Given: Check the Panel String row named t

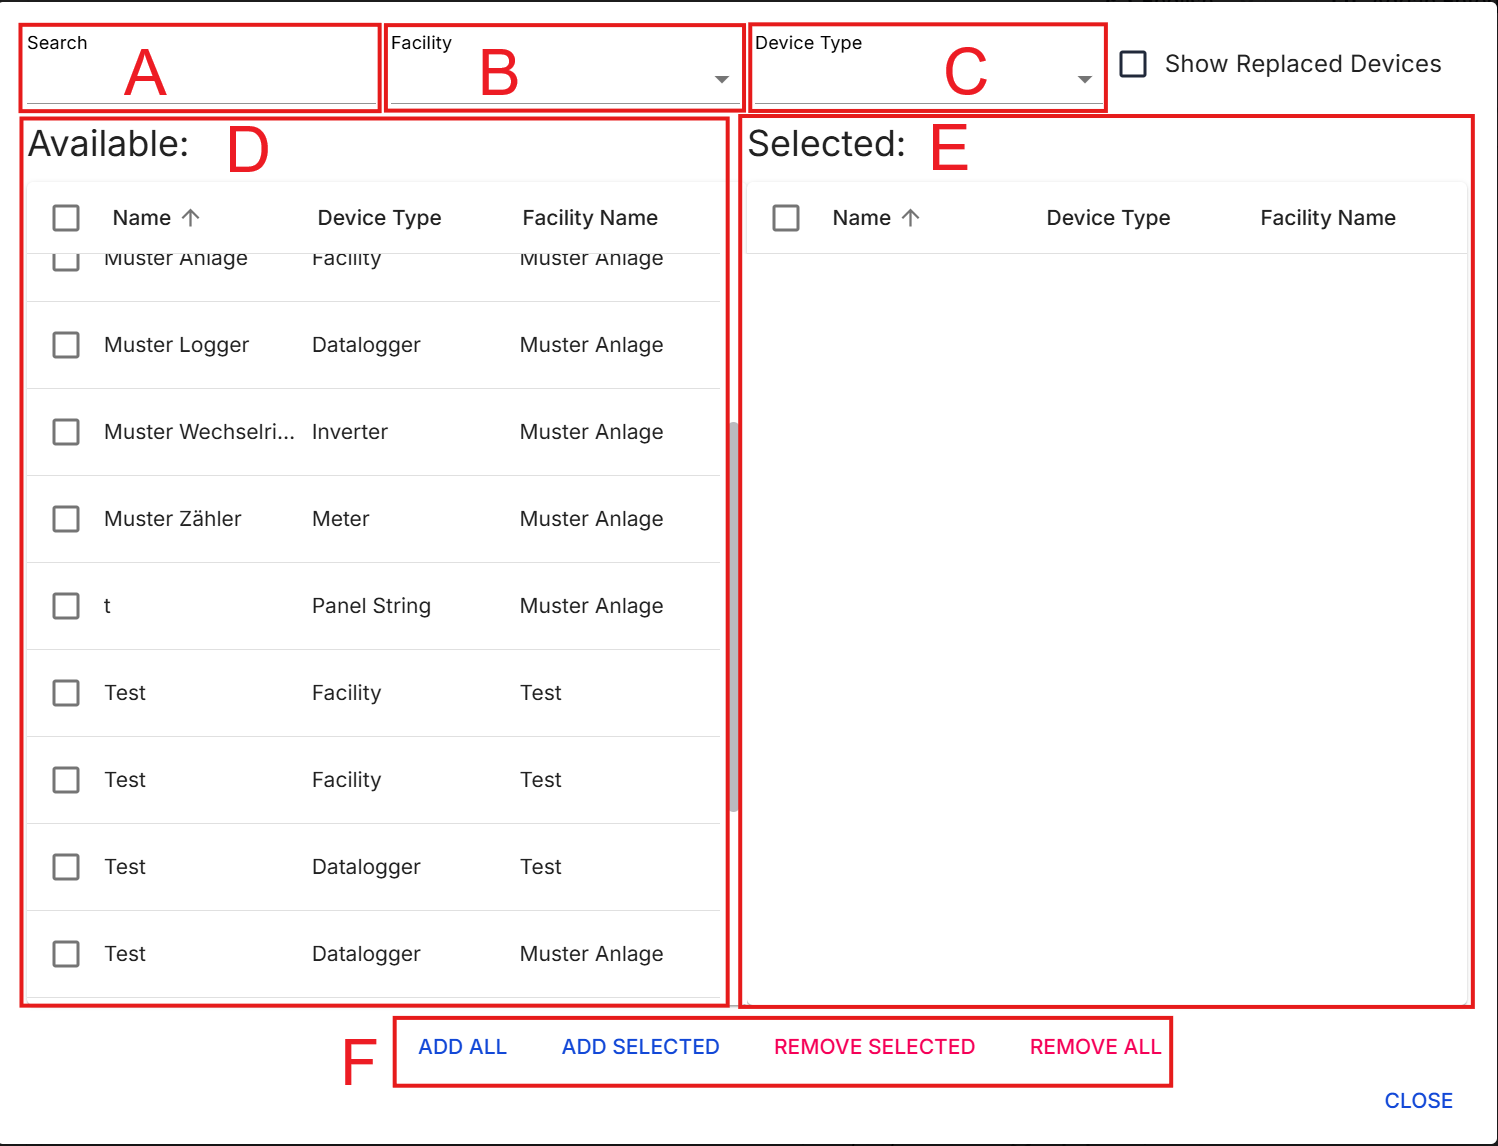Looking at the screenshot, I should (66, 606).
